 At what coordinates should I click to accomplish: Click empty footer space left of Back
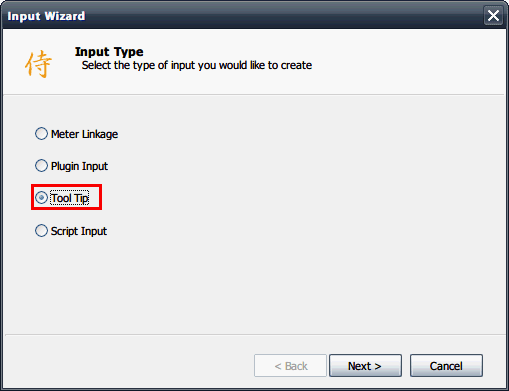[128, 366]
